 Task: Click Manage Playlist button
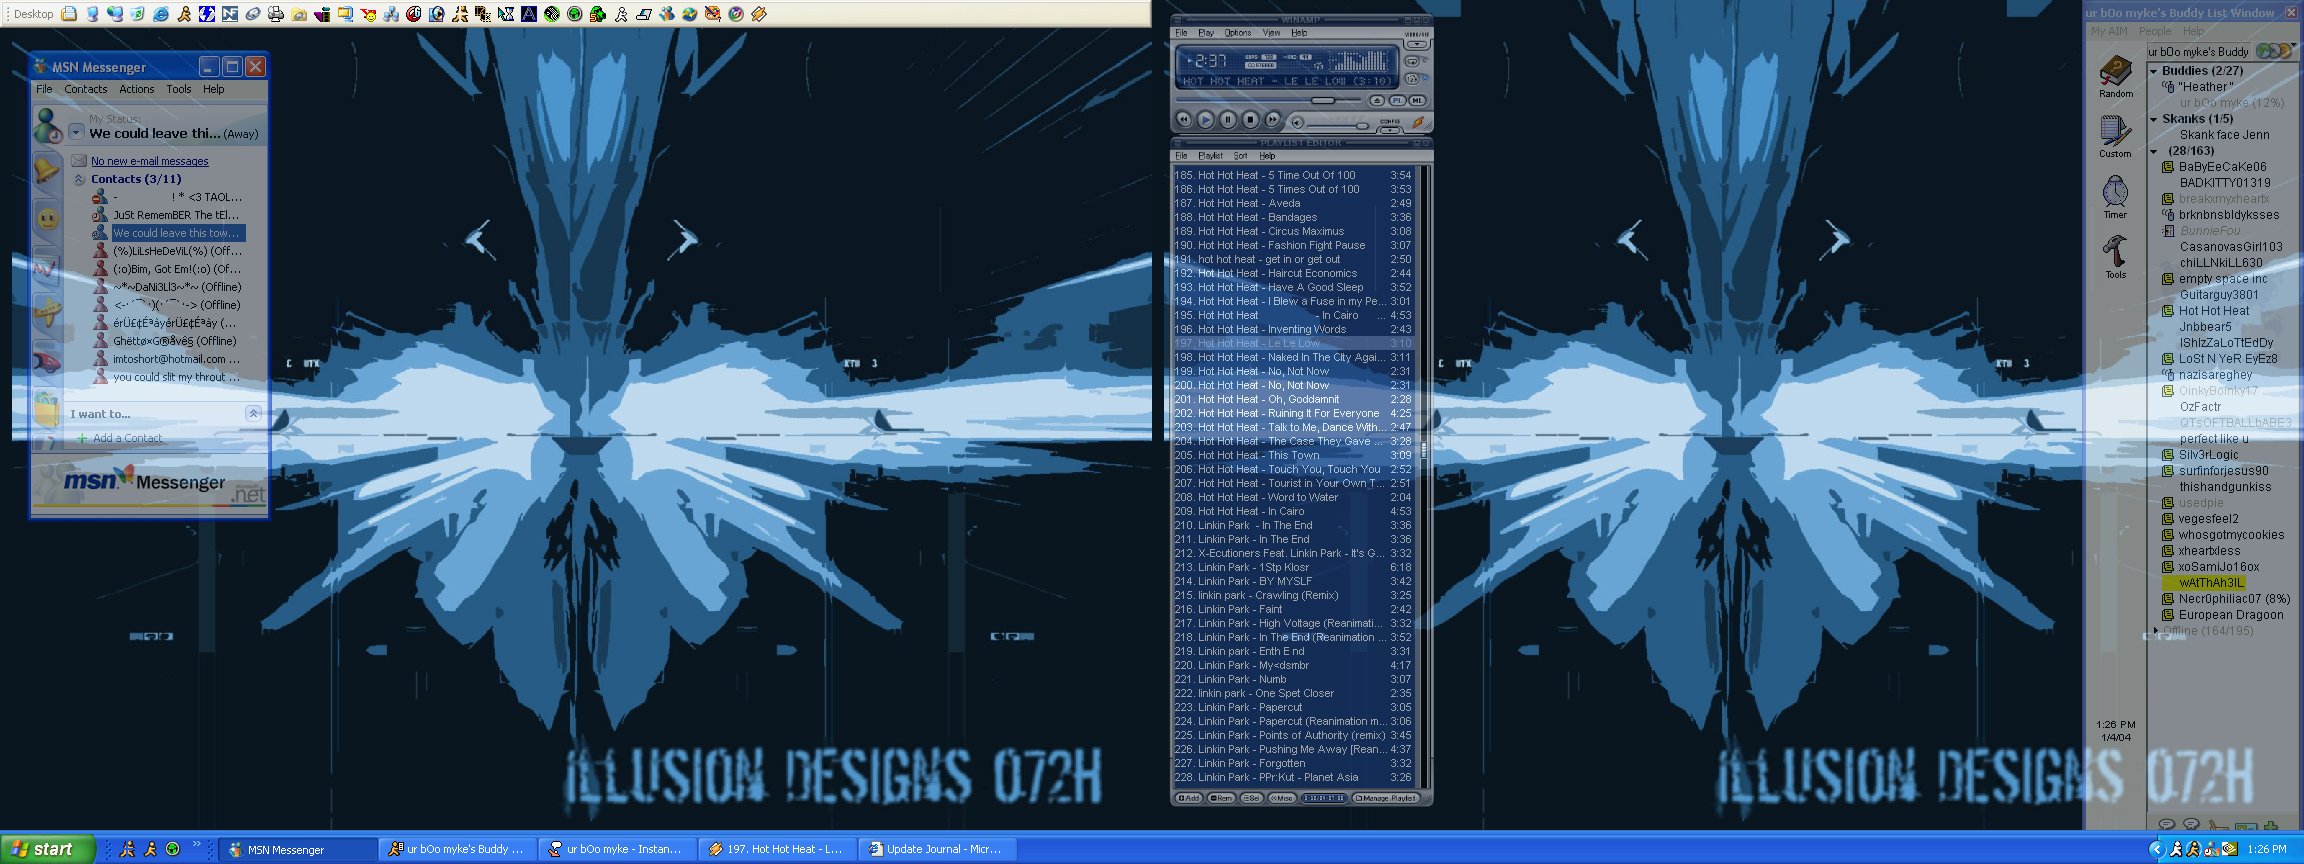1386,798
